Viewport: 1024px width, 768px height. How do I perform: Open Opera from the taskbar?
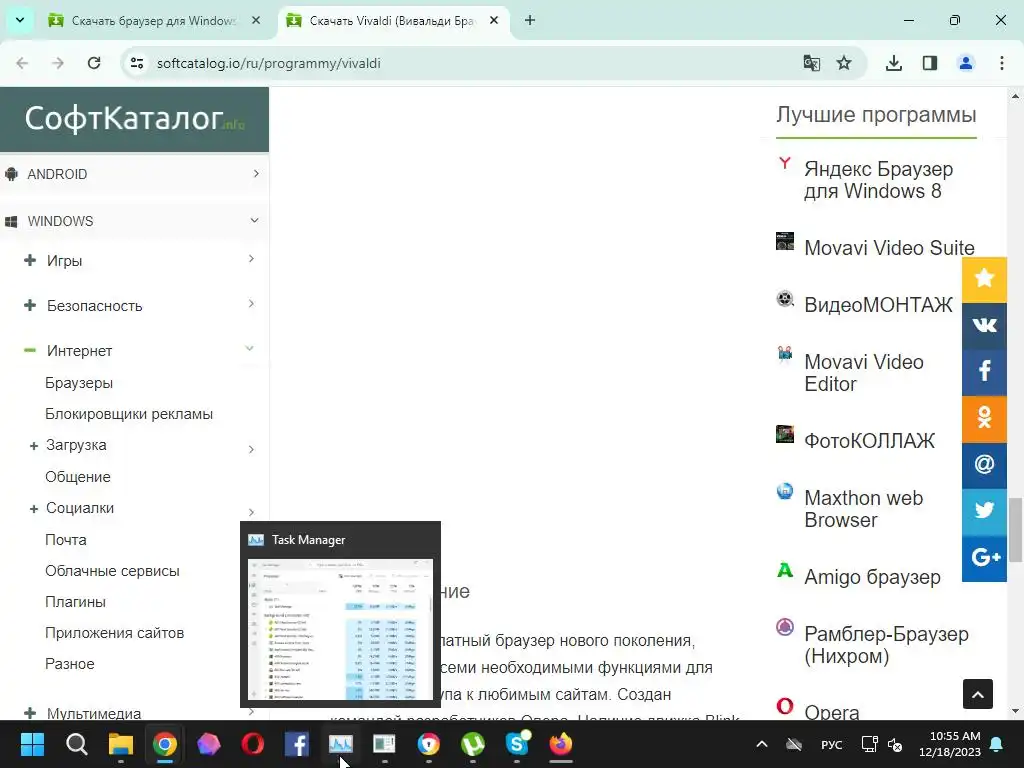[x=253, y=744]
